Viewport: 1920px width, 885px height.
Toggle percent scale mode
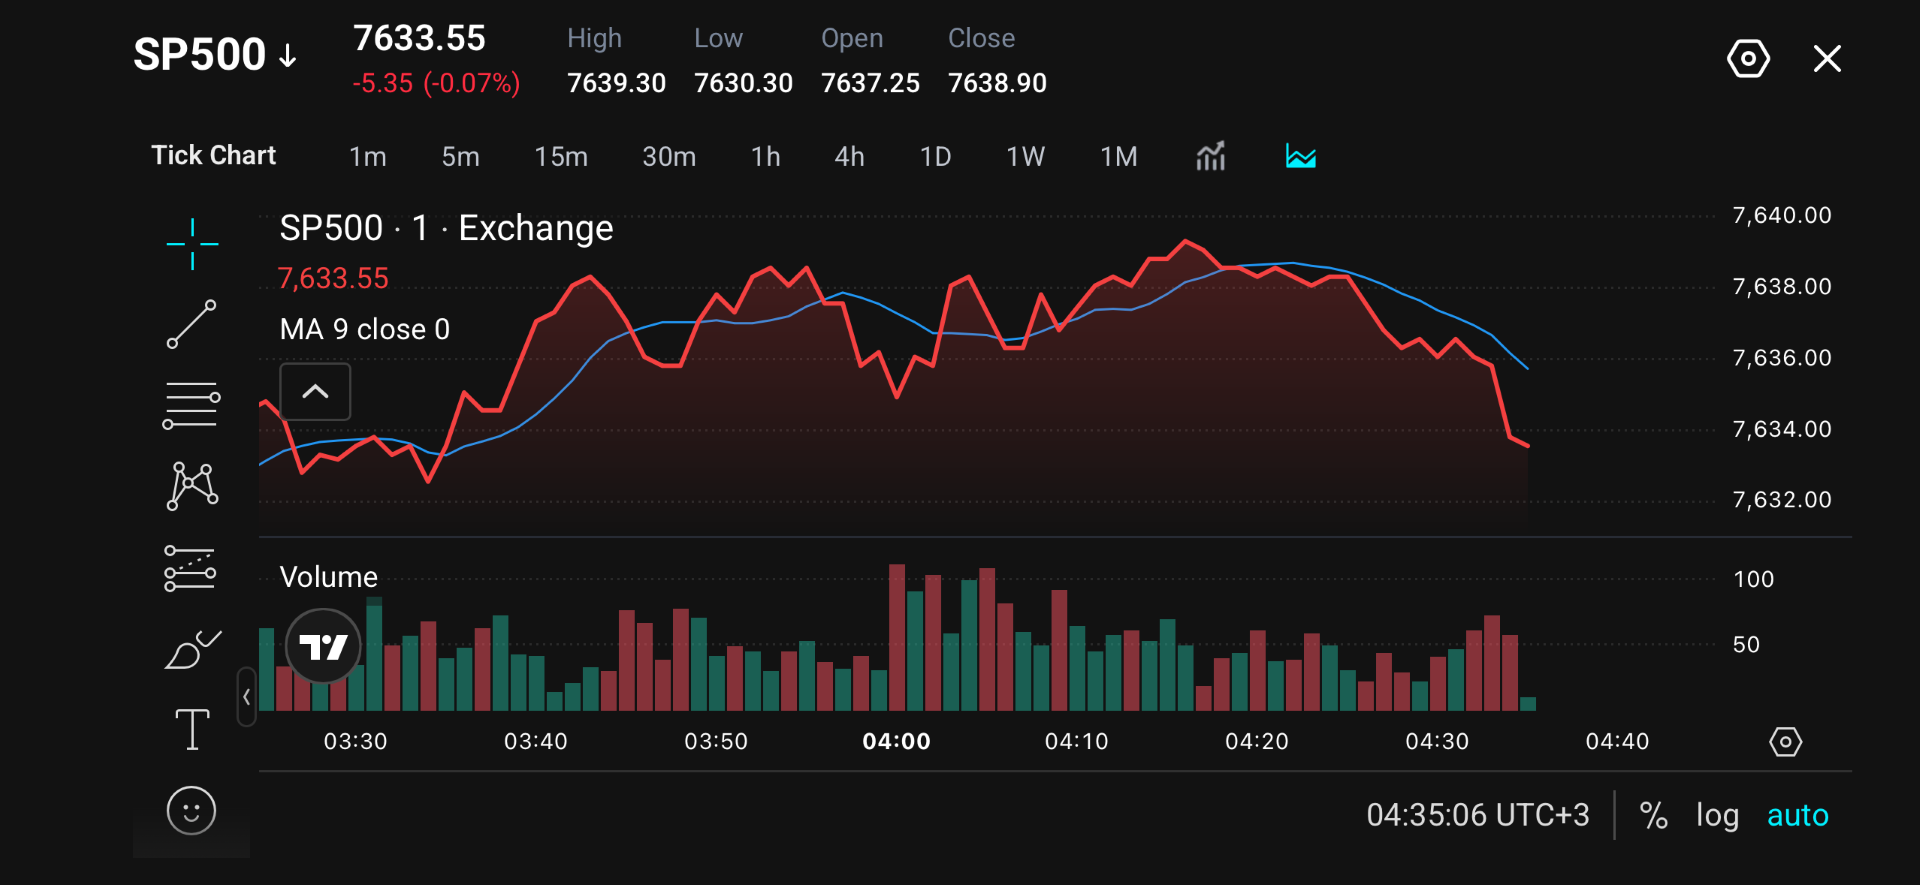coord(1654,815)
